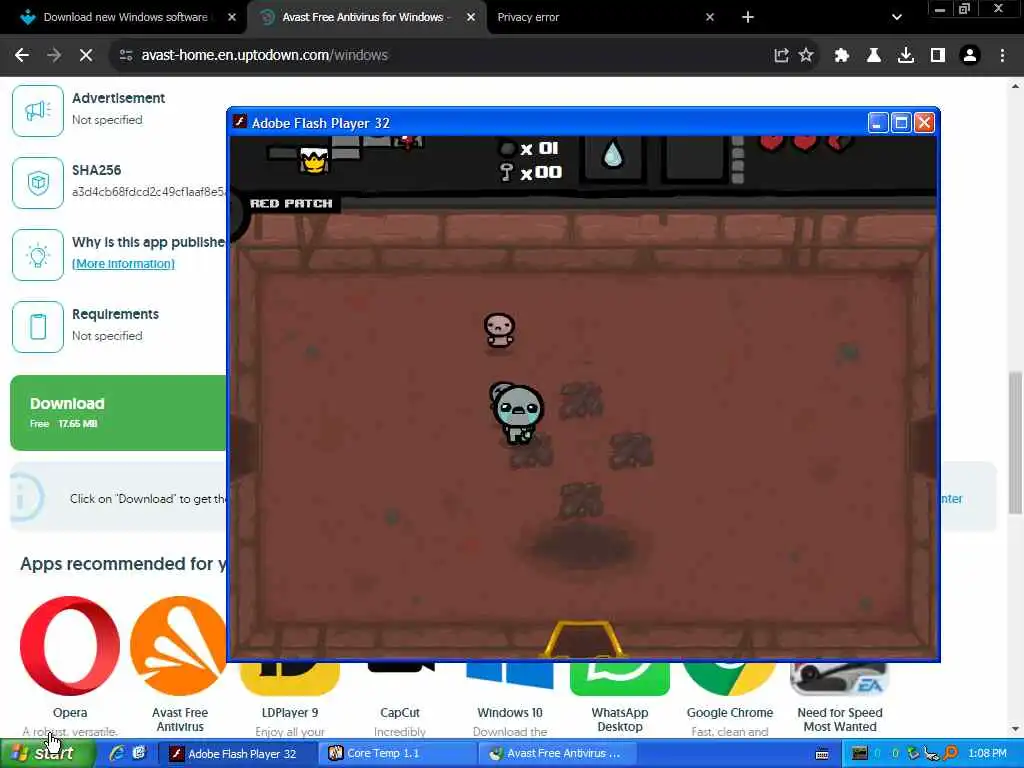Click the blue-gray Isaac character in game
Screen dimensions: 1024x768
pos(517,413)
